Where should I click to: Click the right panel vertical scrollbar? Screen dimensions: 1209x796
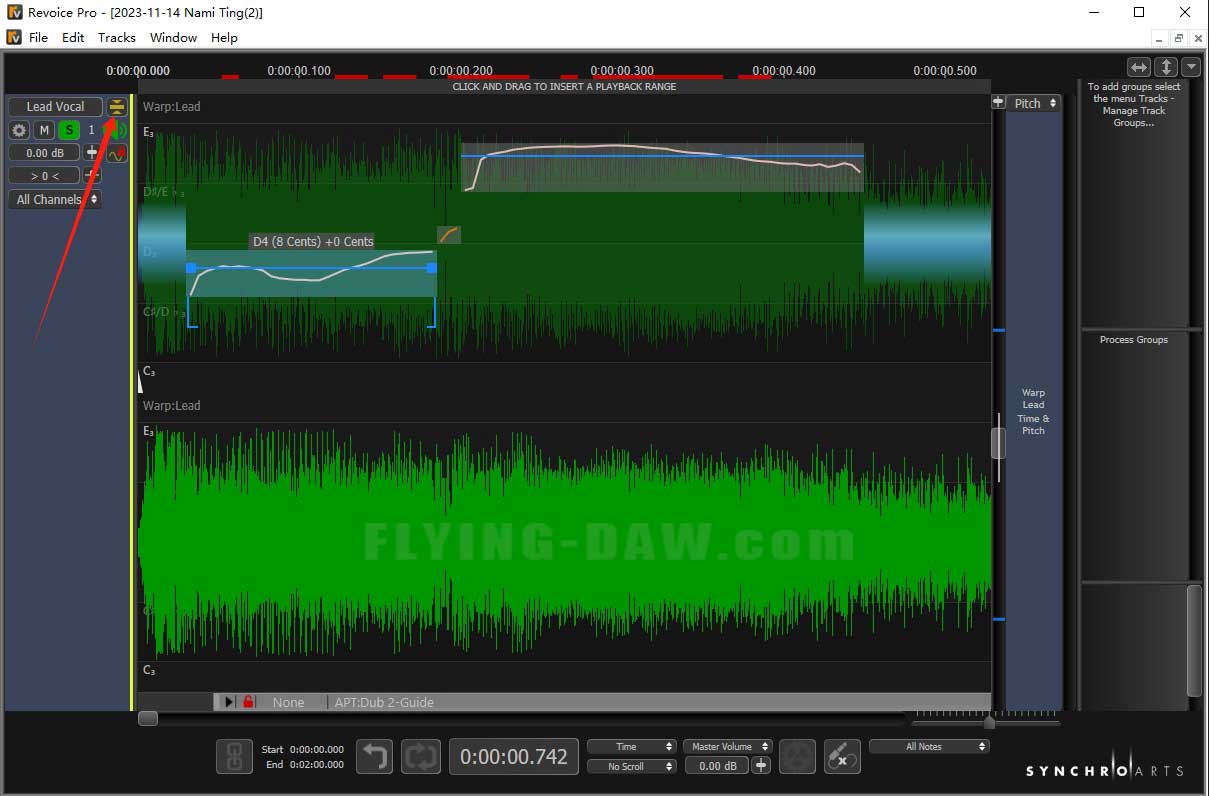[1194, 640]
